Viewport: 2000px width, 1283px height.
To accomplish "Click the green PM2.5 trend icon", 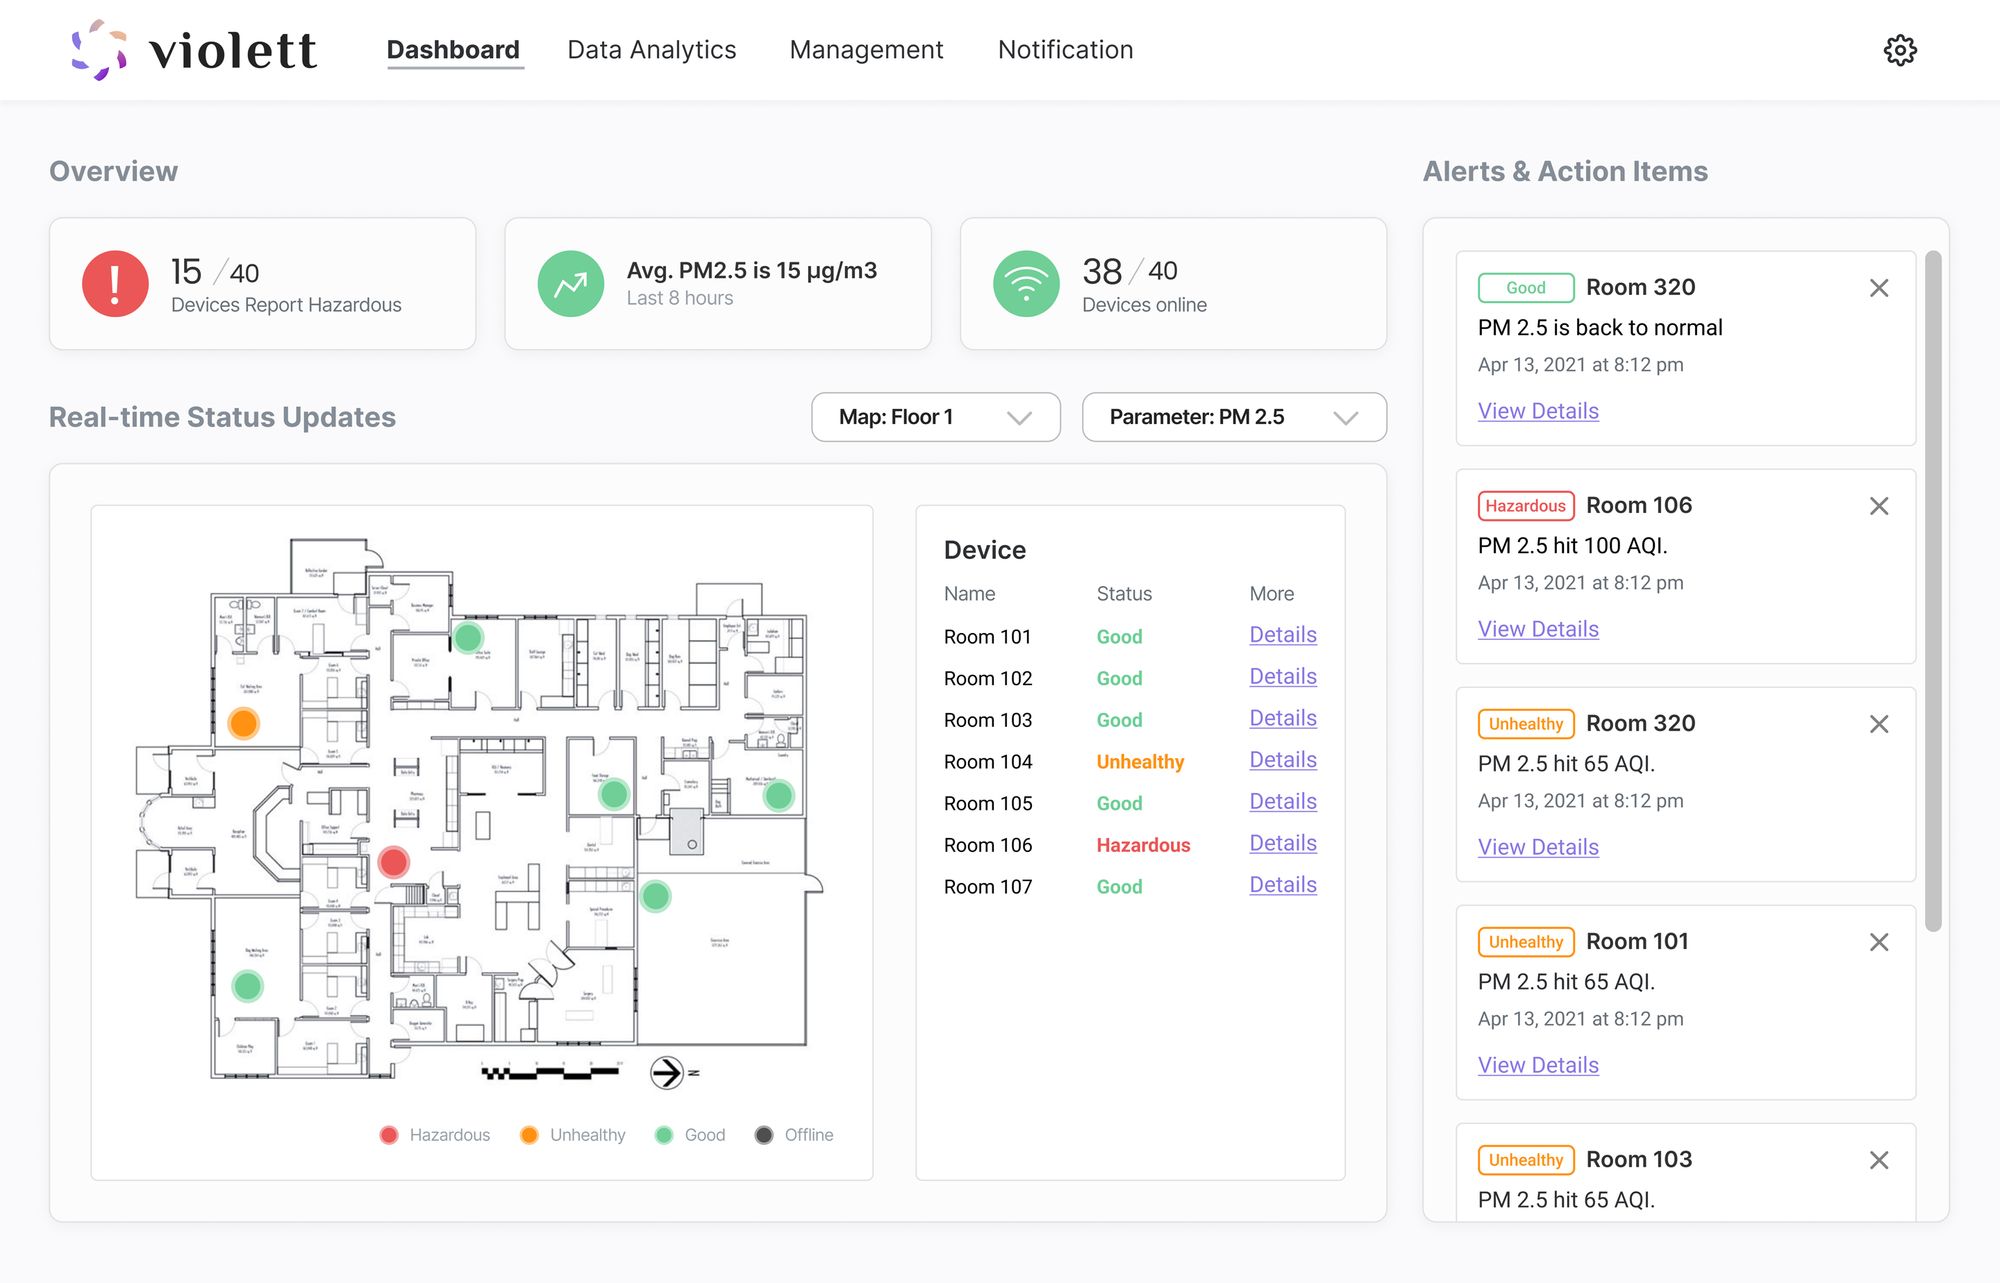I will pos(570,284).
